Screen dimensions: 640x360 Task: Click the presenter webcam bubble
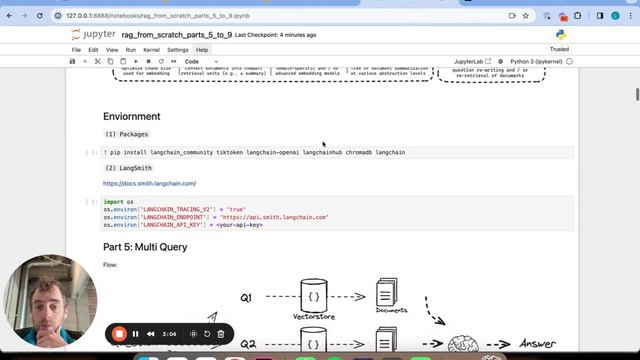point(50,301)
